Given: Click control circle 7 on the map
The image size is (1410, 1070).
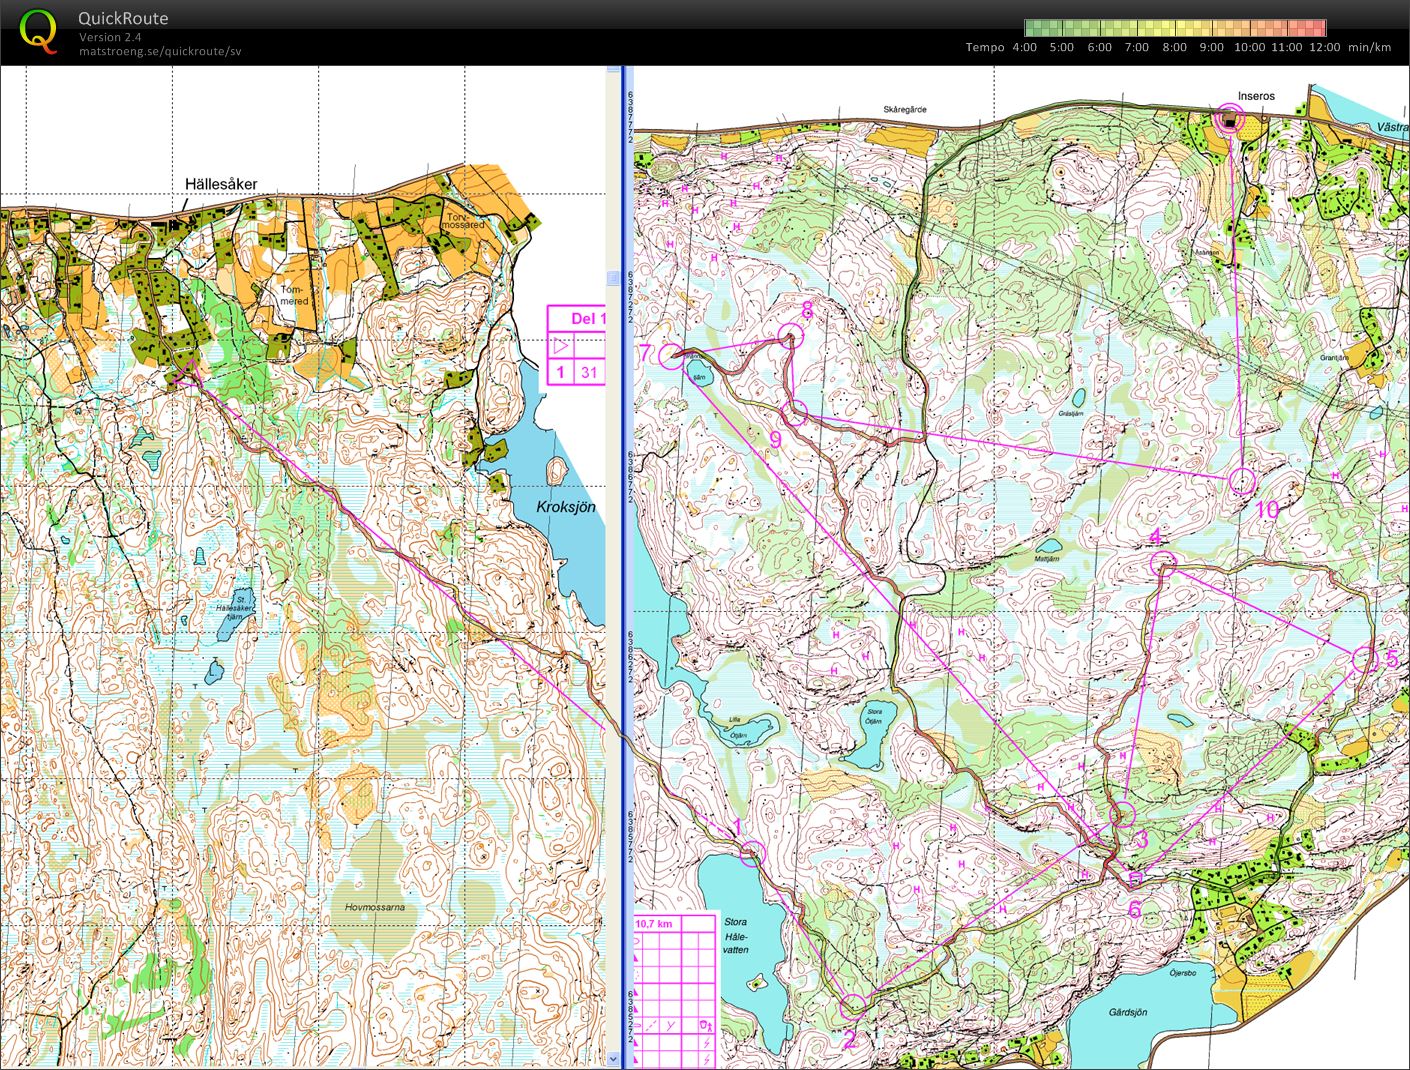Looking at the screenshot, I should point(671,355).
